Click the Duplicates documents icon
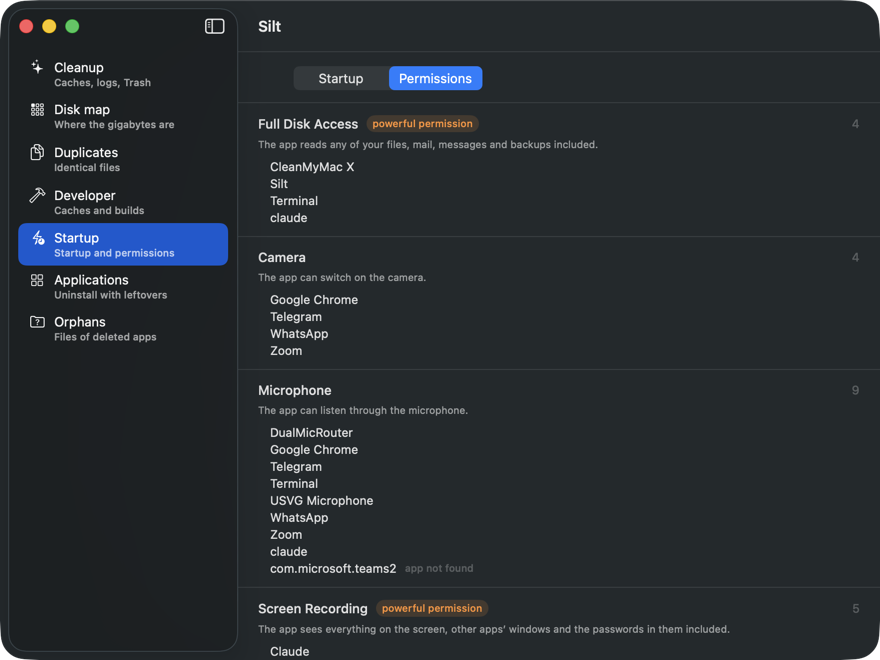This screenshot has width=880, height=660. [37, 152]
